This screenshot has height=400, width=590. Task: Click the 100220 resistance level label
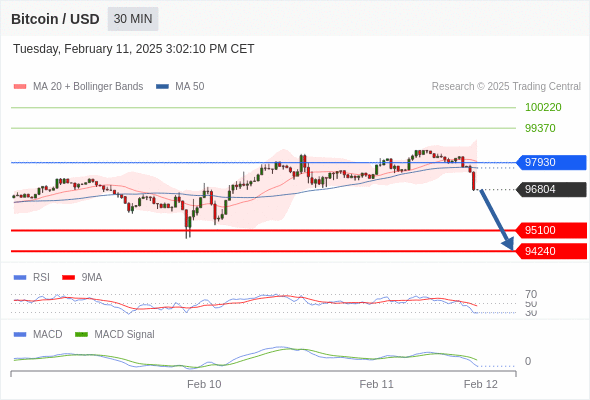[x=543, y=107]
